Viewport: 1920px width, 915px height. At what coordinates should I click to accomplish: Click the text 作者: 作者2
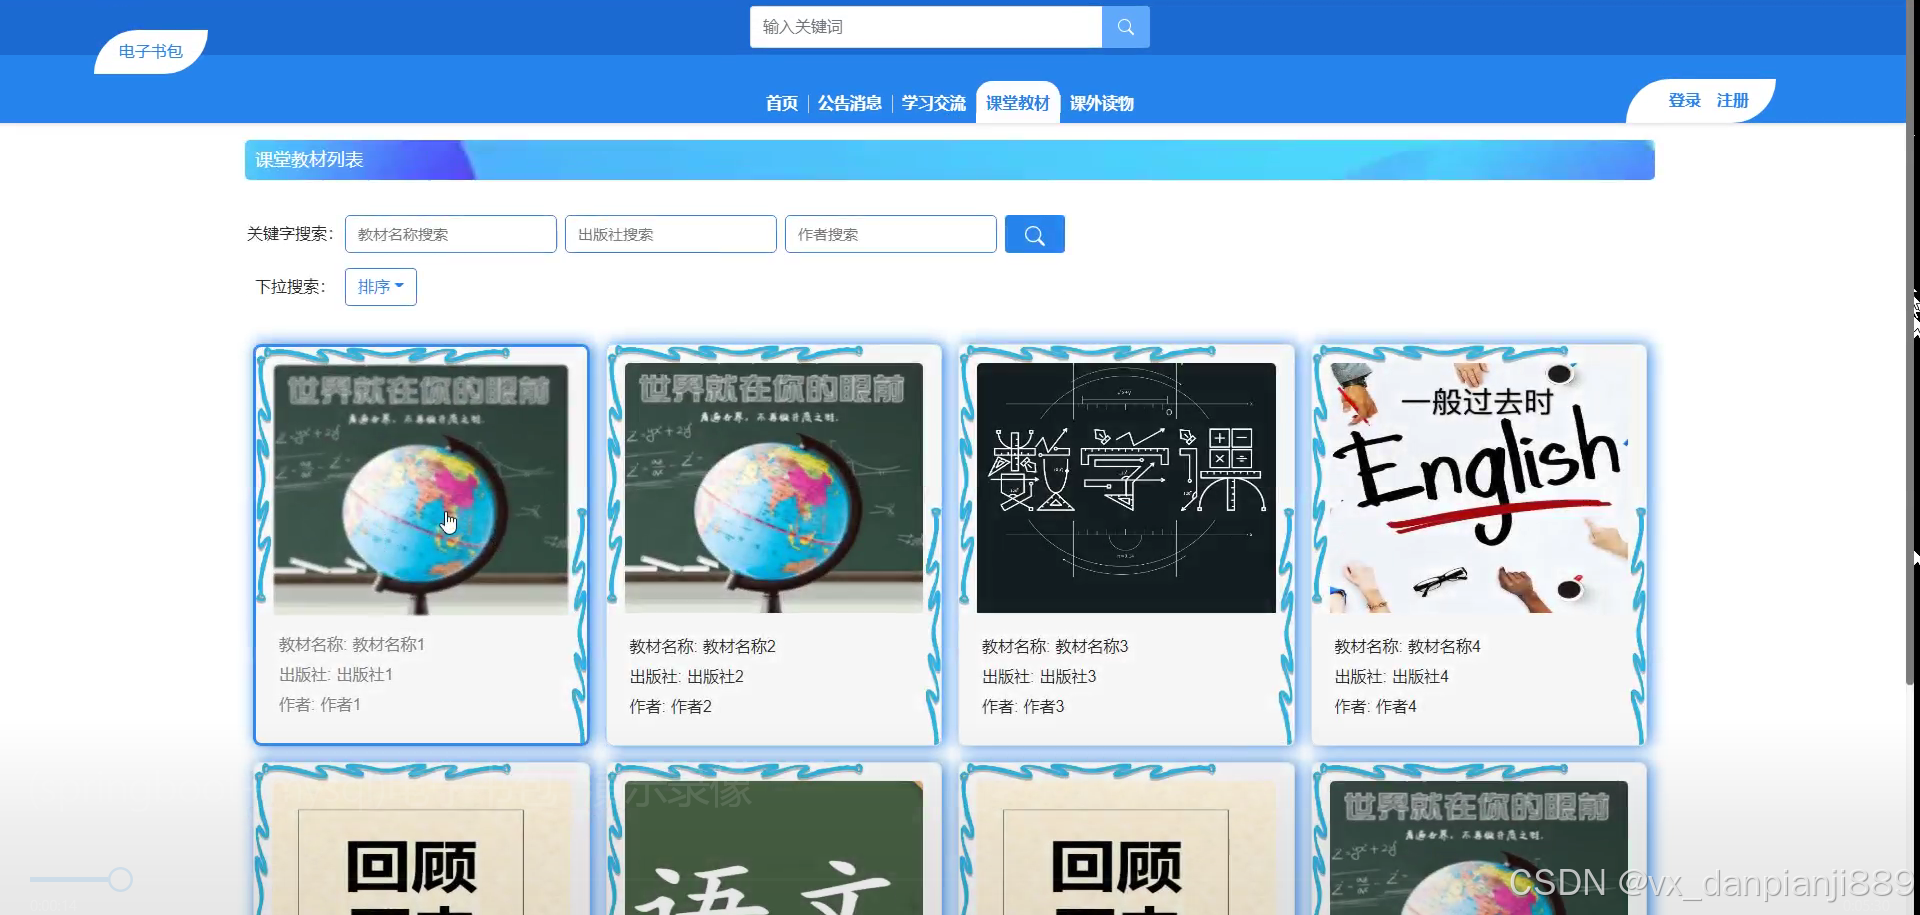pyautogui.click(x=671, y=707)
